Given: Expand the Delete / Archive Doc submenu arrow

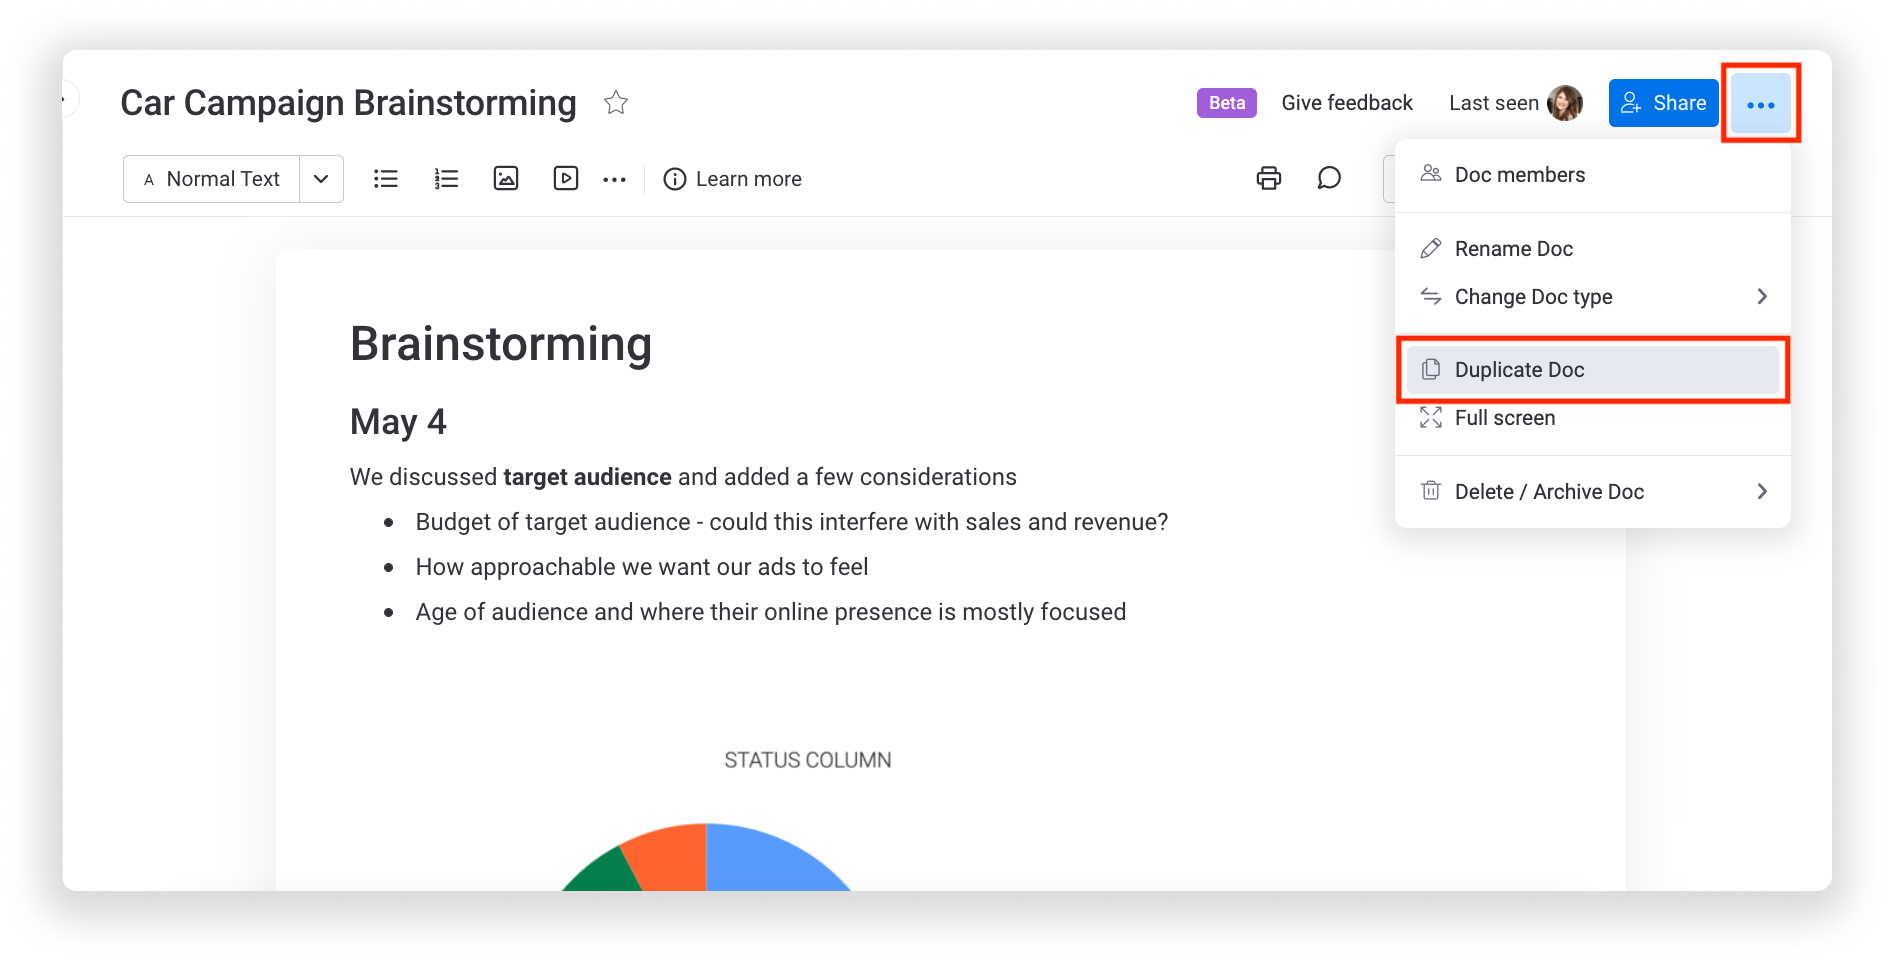Looking at the screenshot, I should point(1762,491).
